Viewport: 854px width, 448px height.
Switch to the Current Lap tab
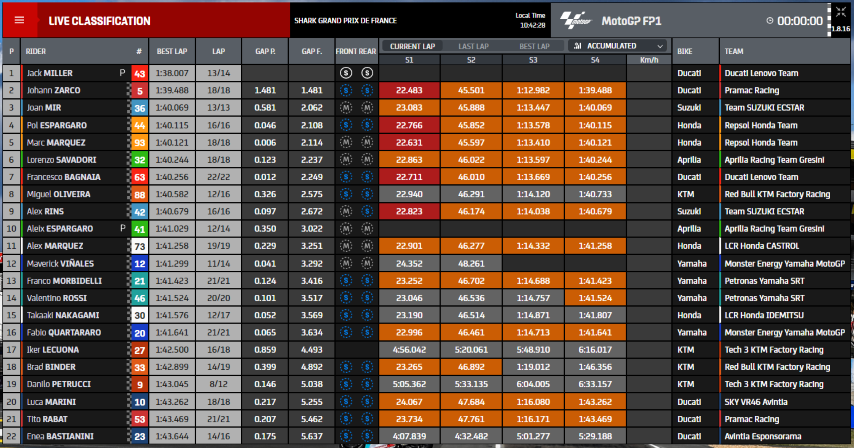(x=412, y=46)
